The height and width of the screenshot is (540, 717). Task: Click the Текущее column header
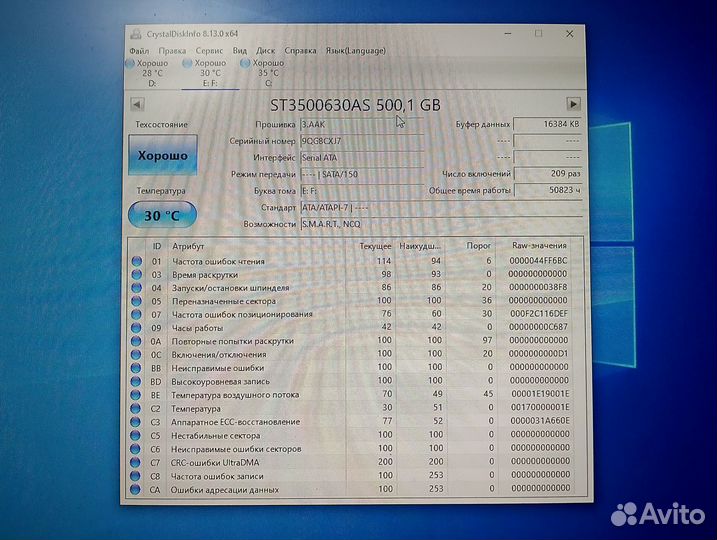pos(375,246)
